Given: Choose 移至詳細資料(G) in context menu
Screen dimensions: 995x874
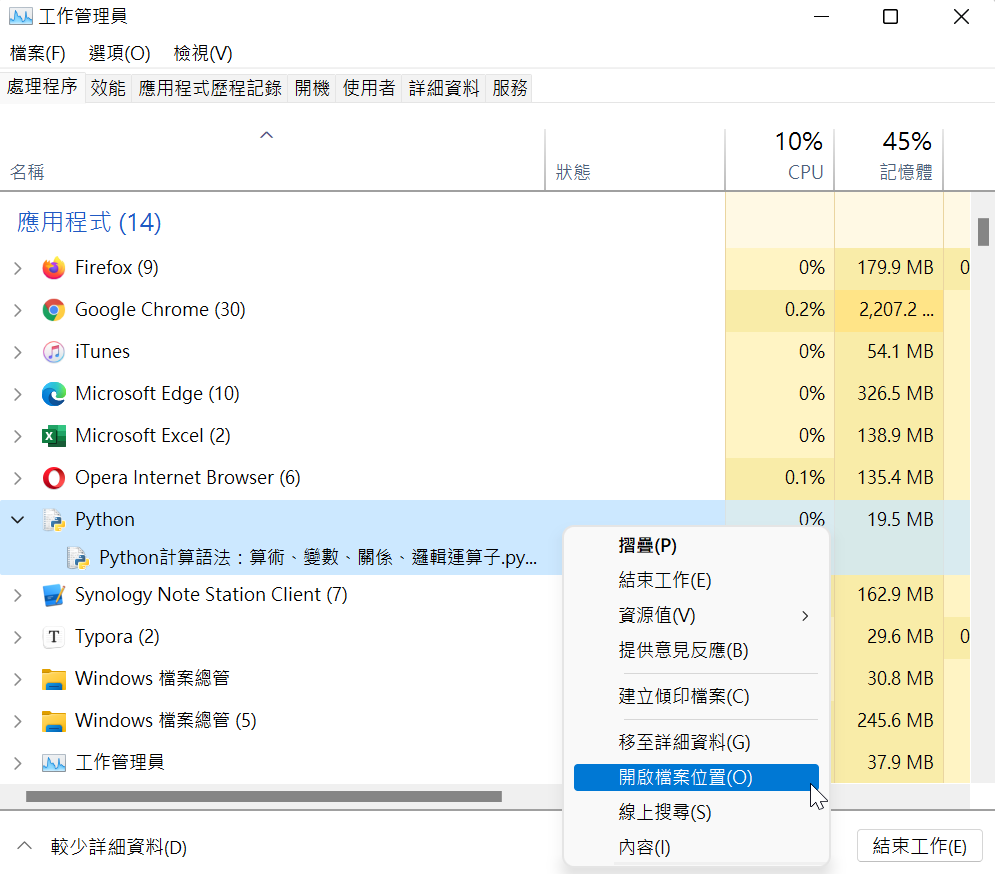Looking at the screenshot, I should [696, 742].
